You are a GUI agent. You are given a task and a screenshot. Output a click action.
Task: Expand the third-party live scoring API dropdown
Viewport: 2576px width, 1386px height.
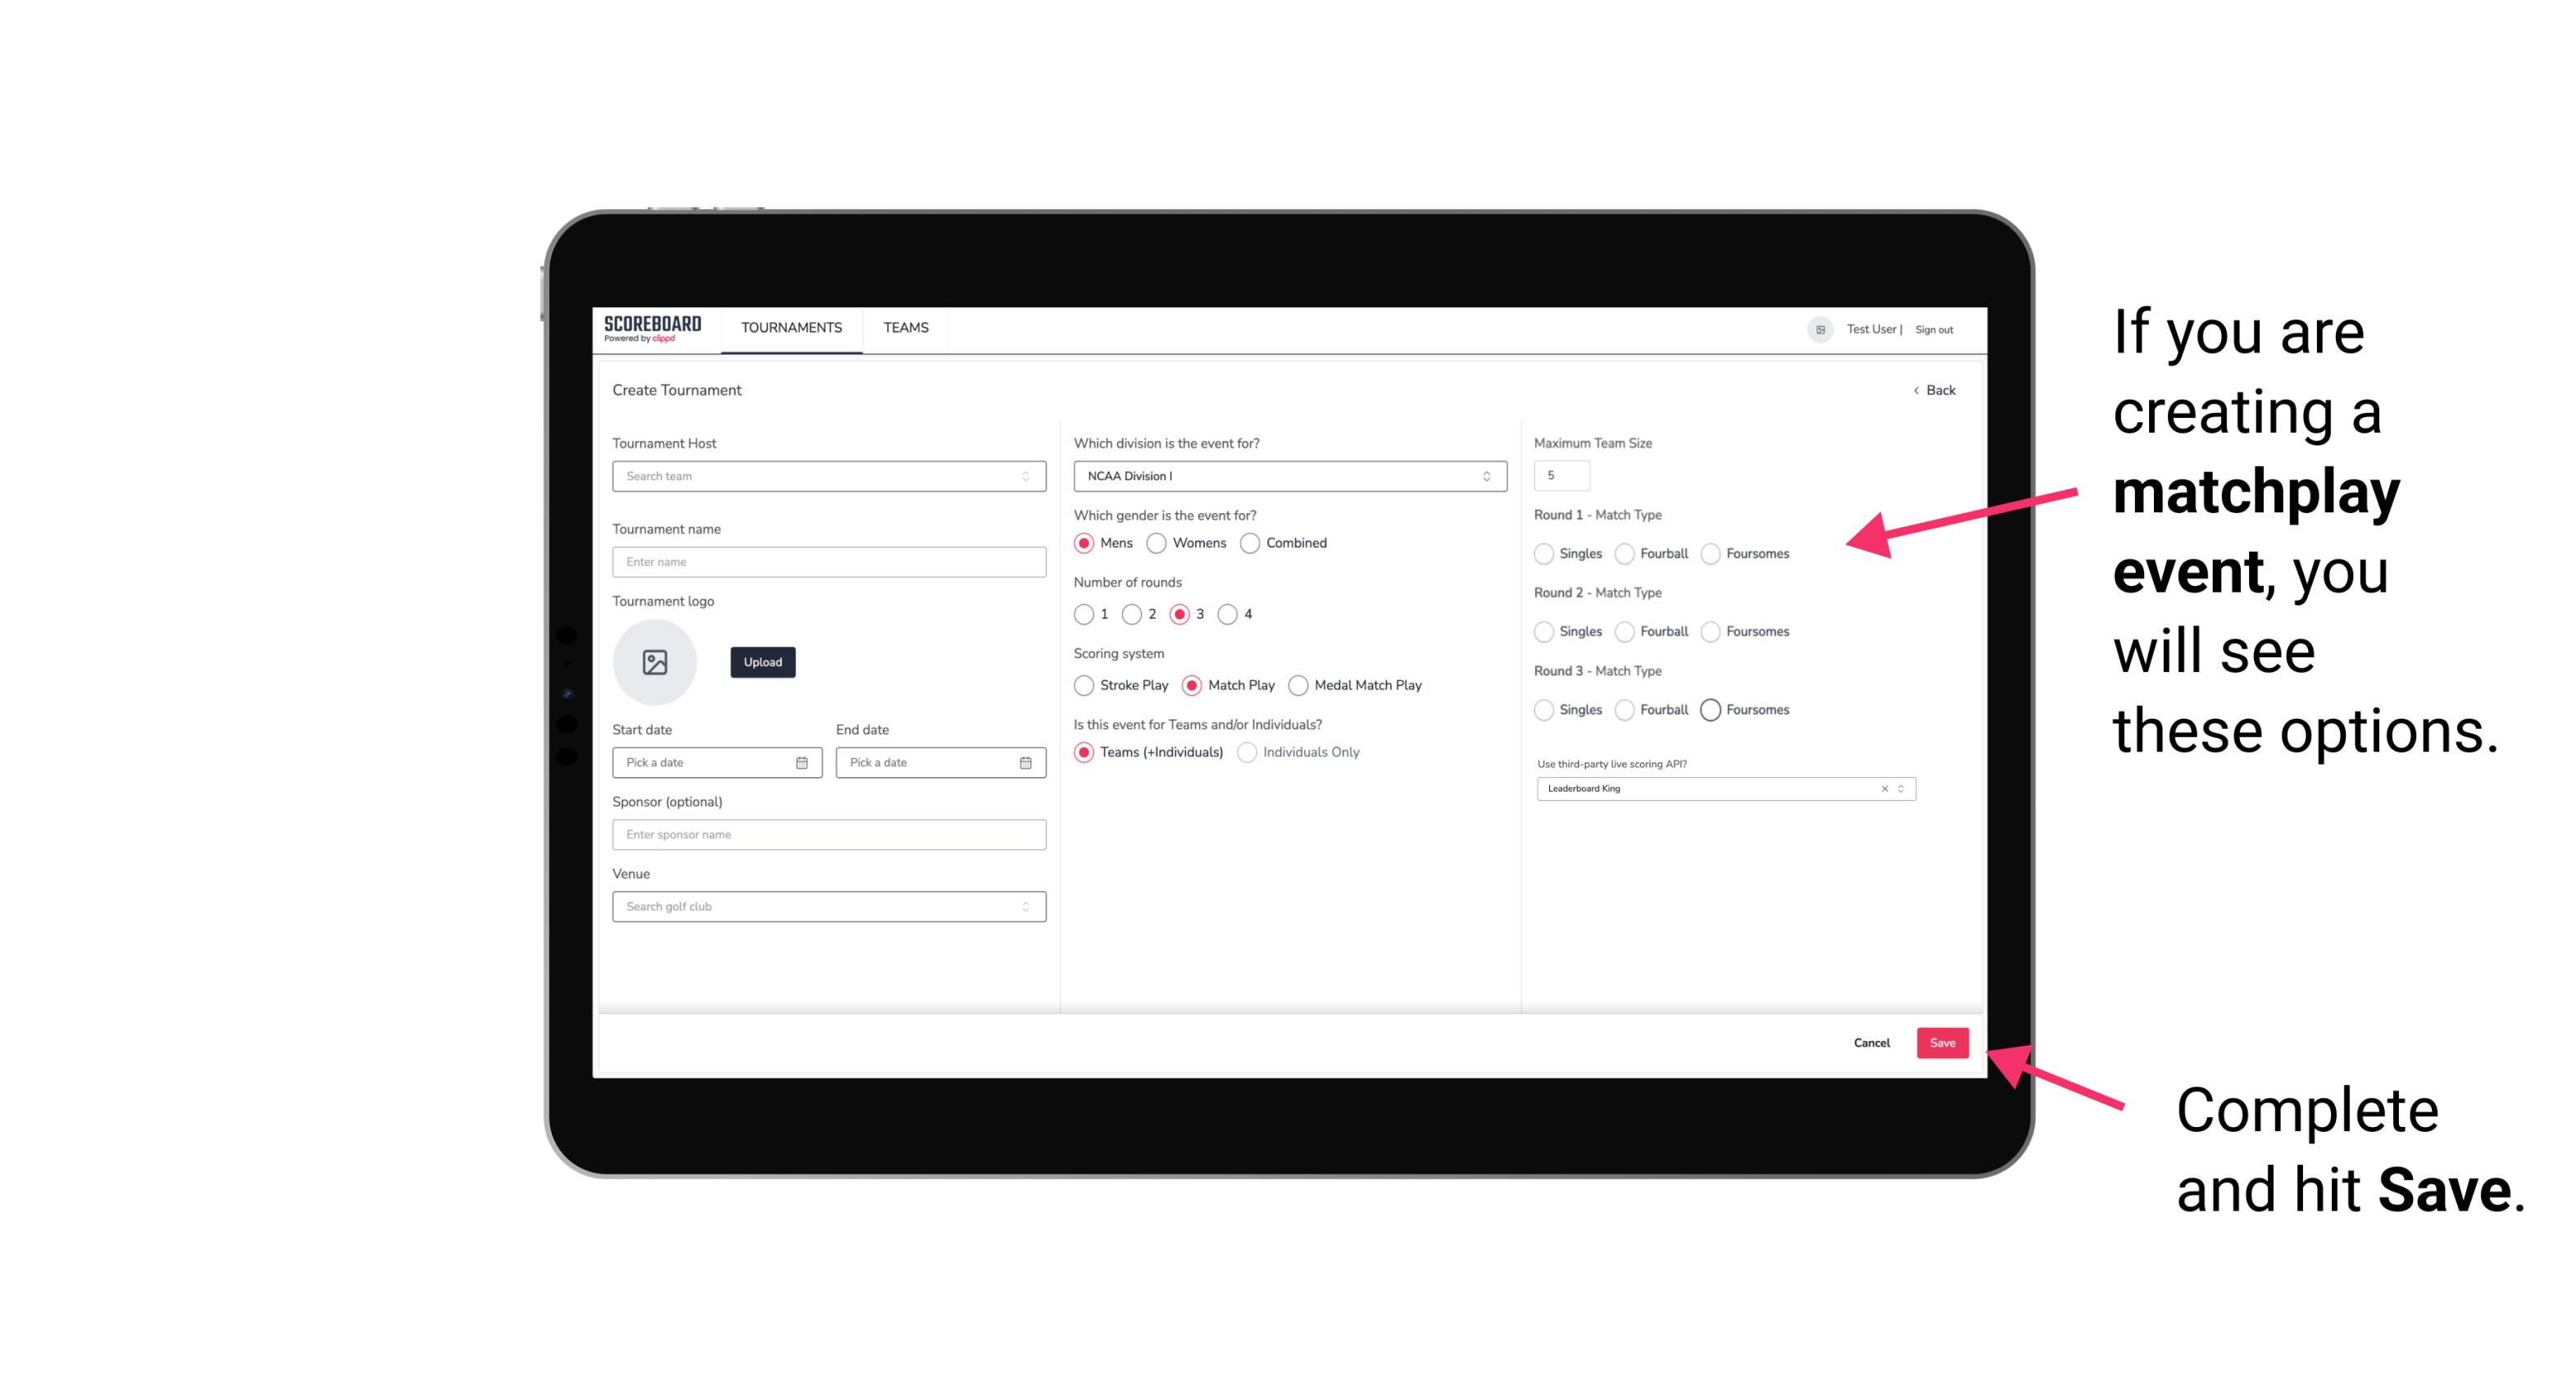[x=1899, y=788]
